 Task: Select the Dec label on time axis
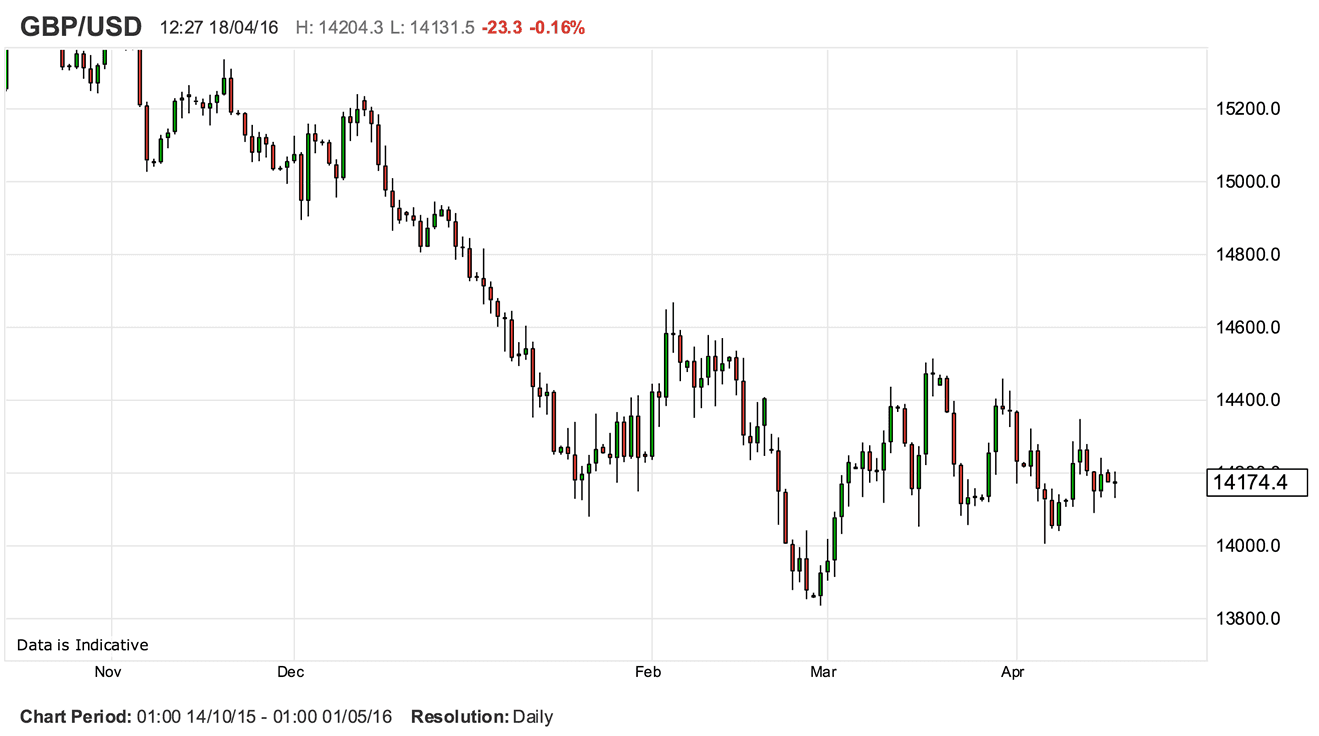(x=291, y=672)
